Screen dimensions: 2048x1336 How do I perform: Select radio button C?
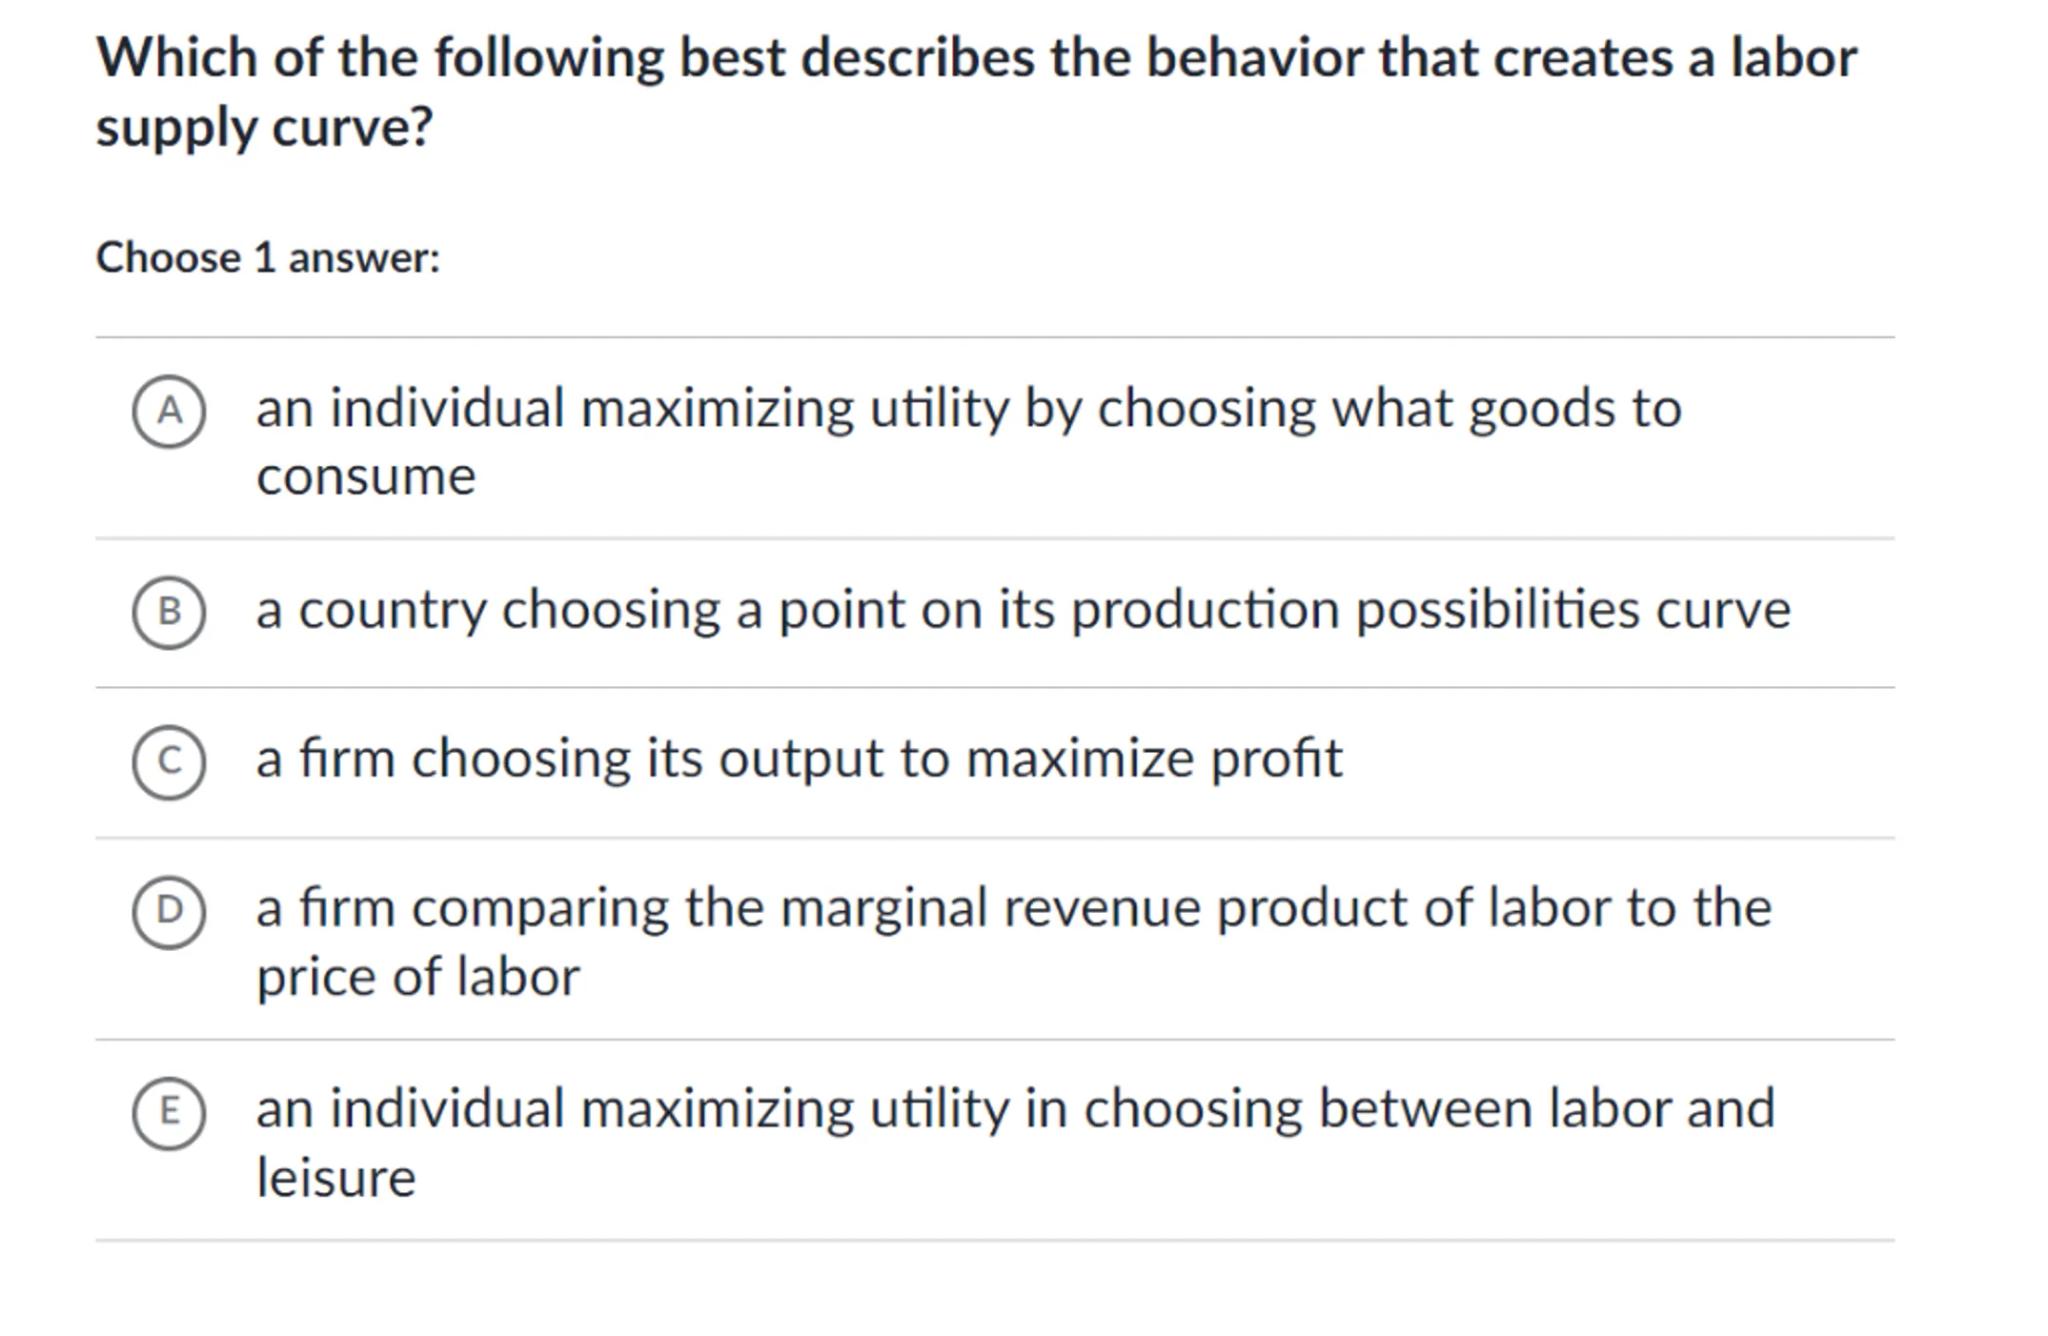169,762
